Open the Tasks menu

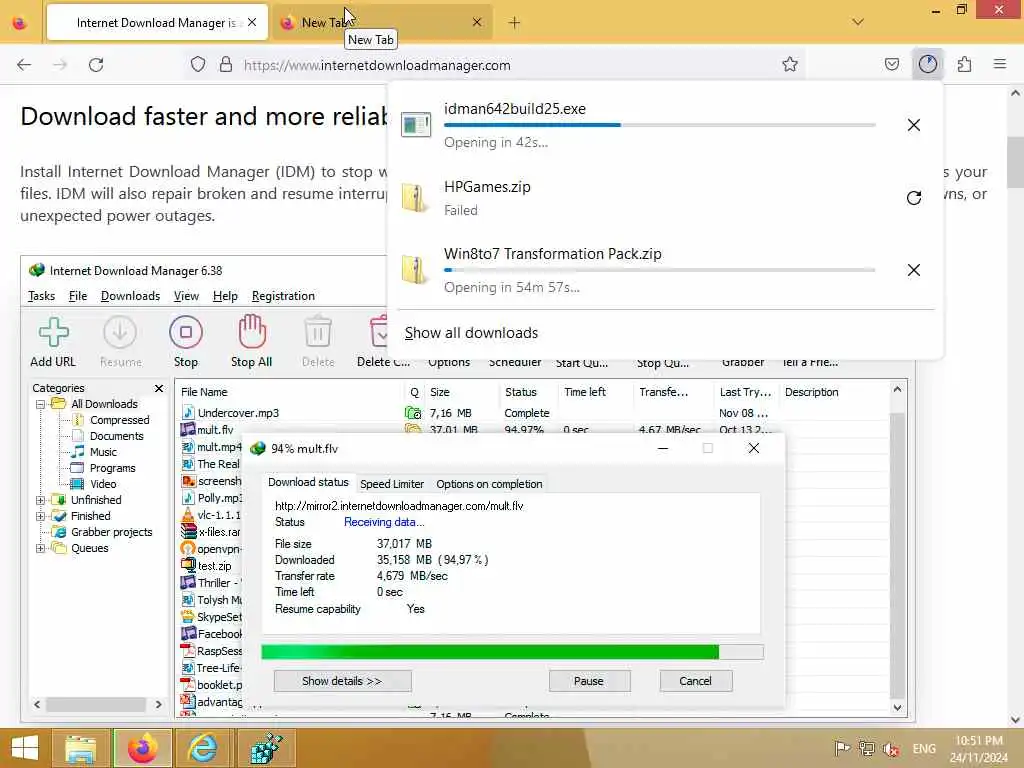41,296
